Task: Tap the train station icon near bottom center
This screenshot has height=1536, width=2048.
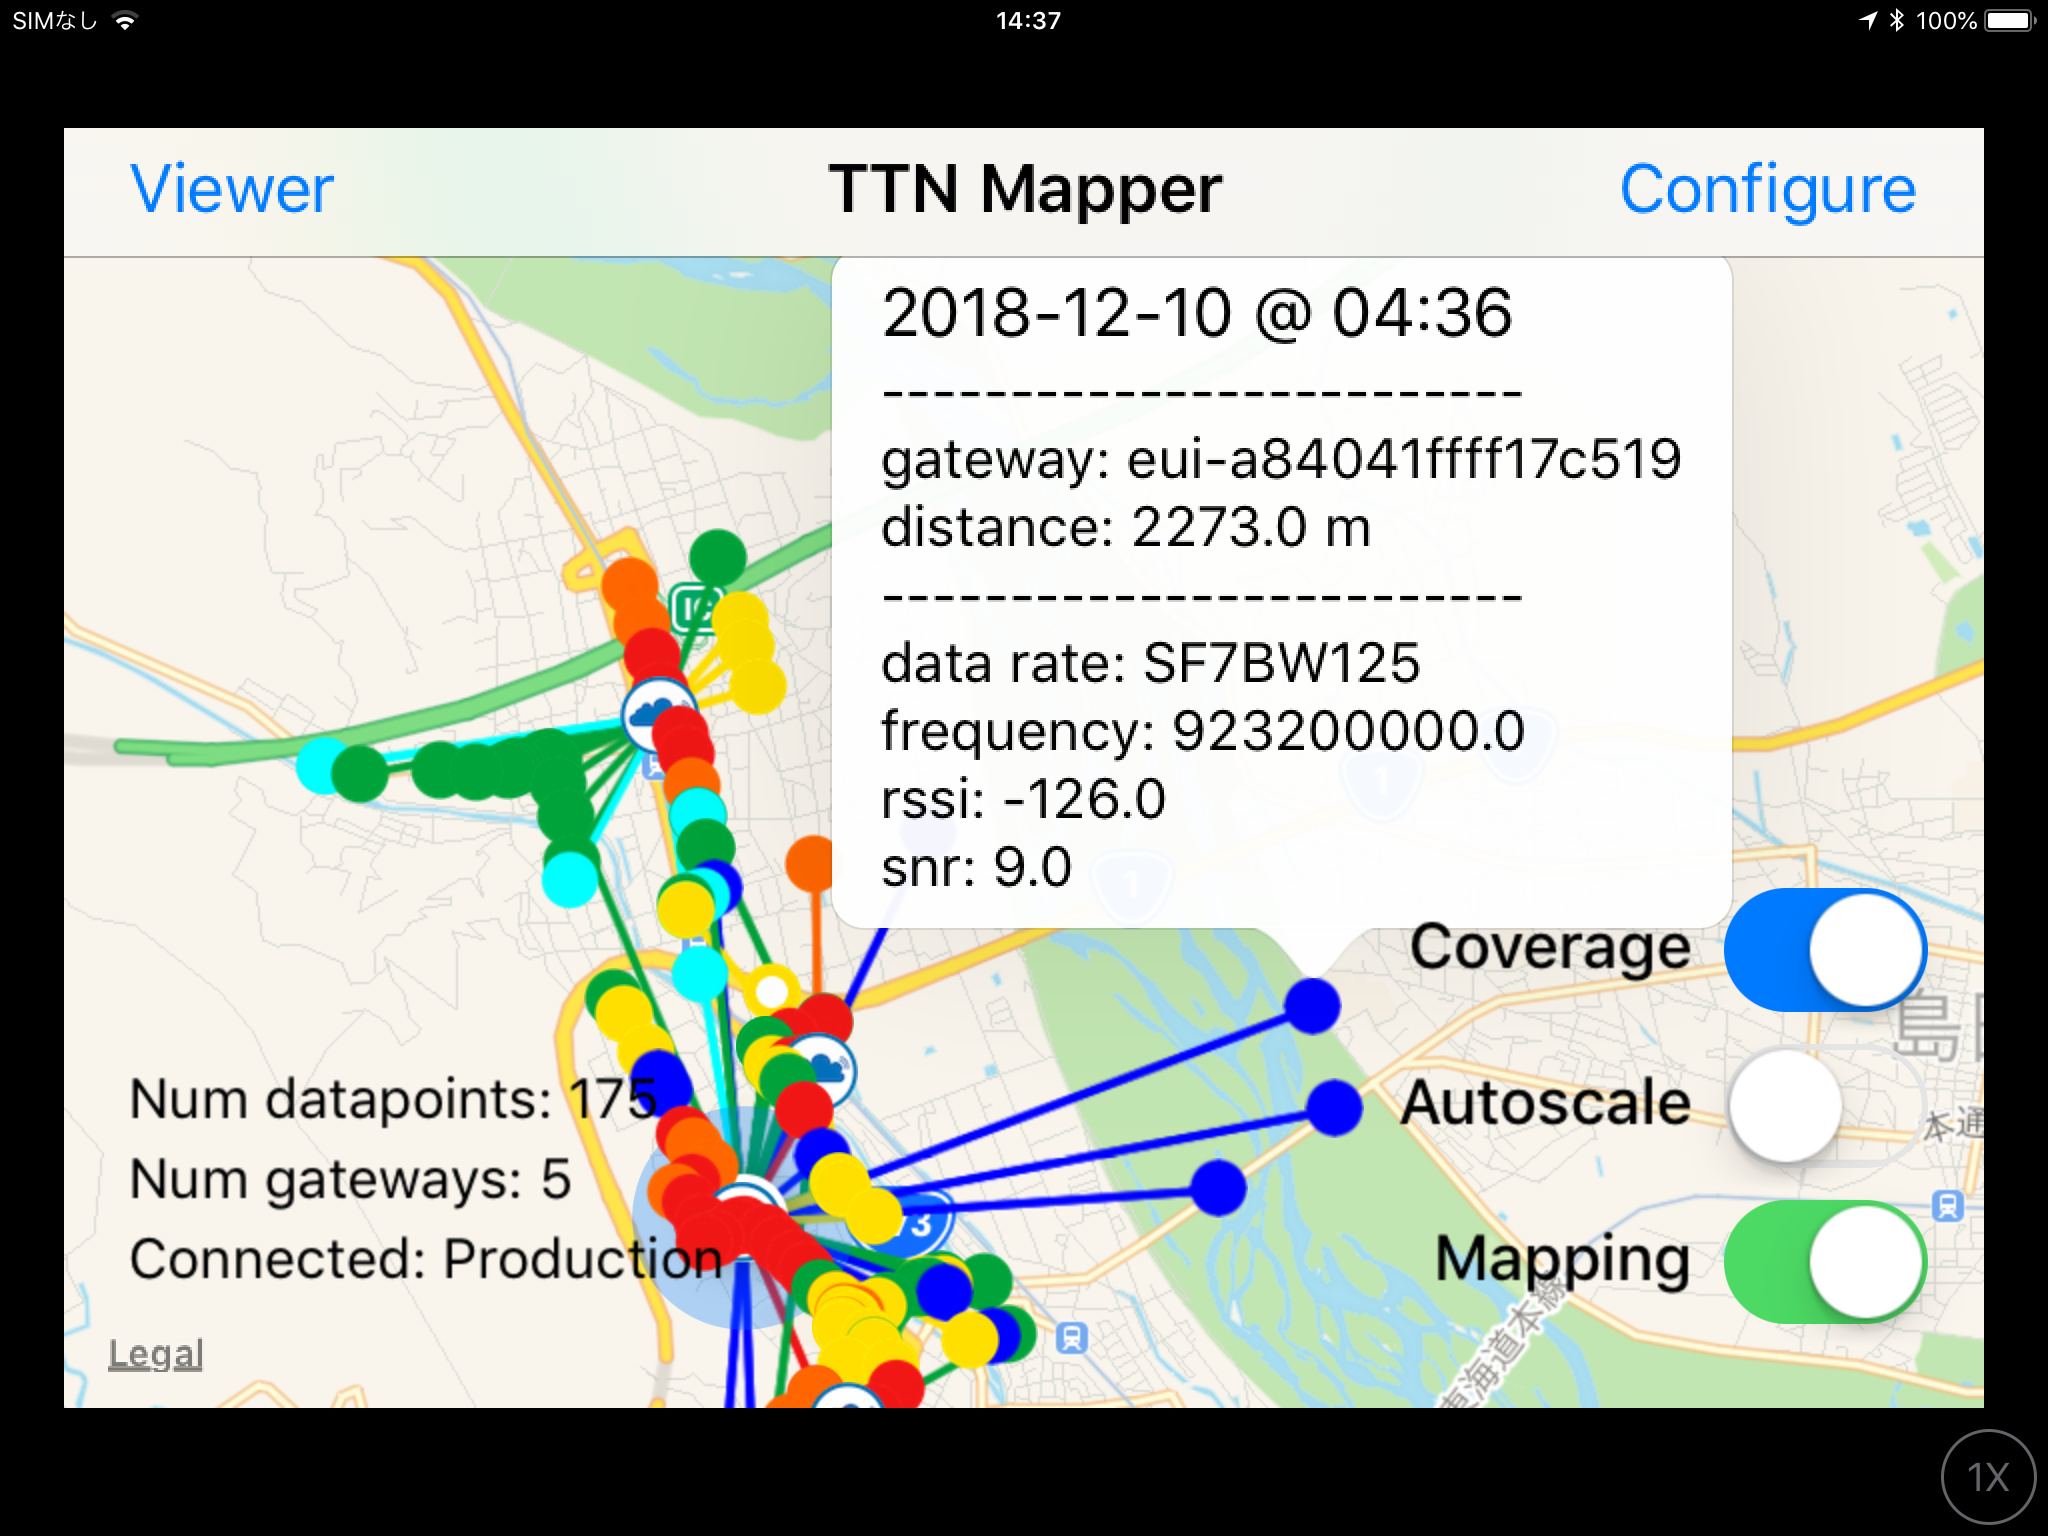Action: pyautogui.click(x=1072, y=1337)
